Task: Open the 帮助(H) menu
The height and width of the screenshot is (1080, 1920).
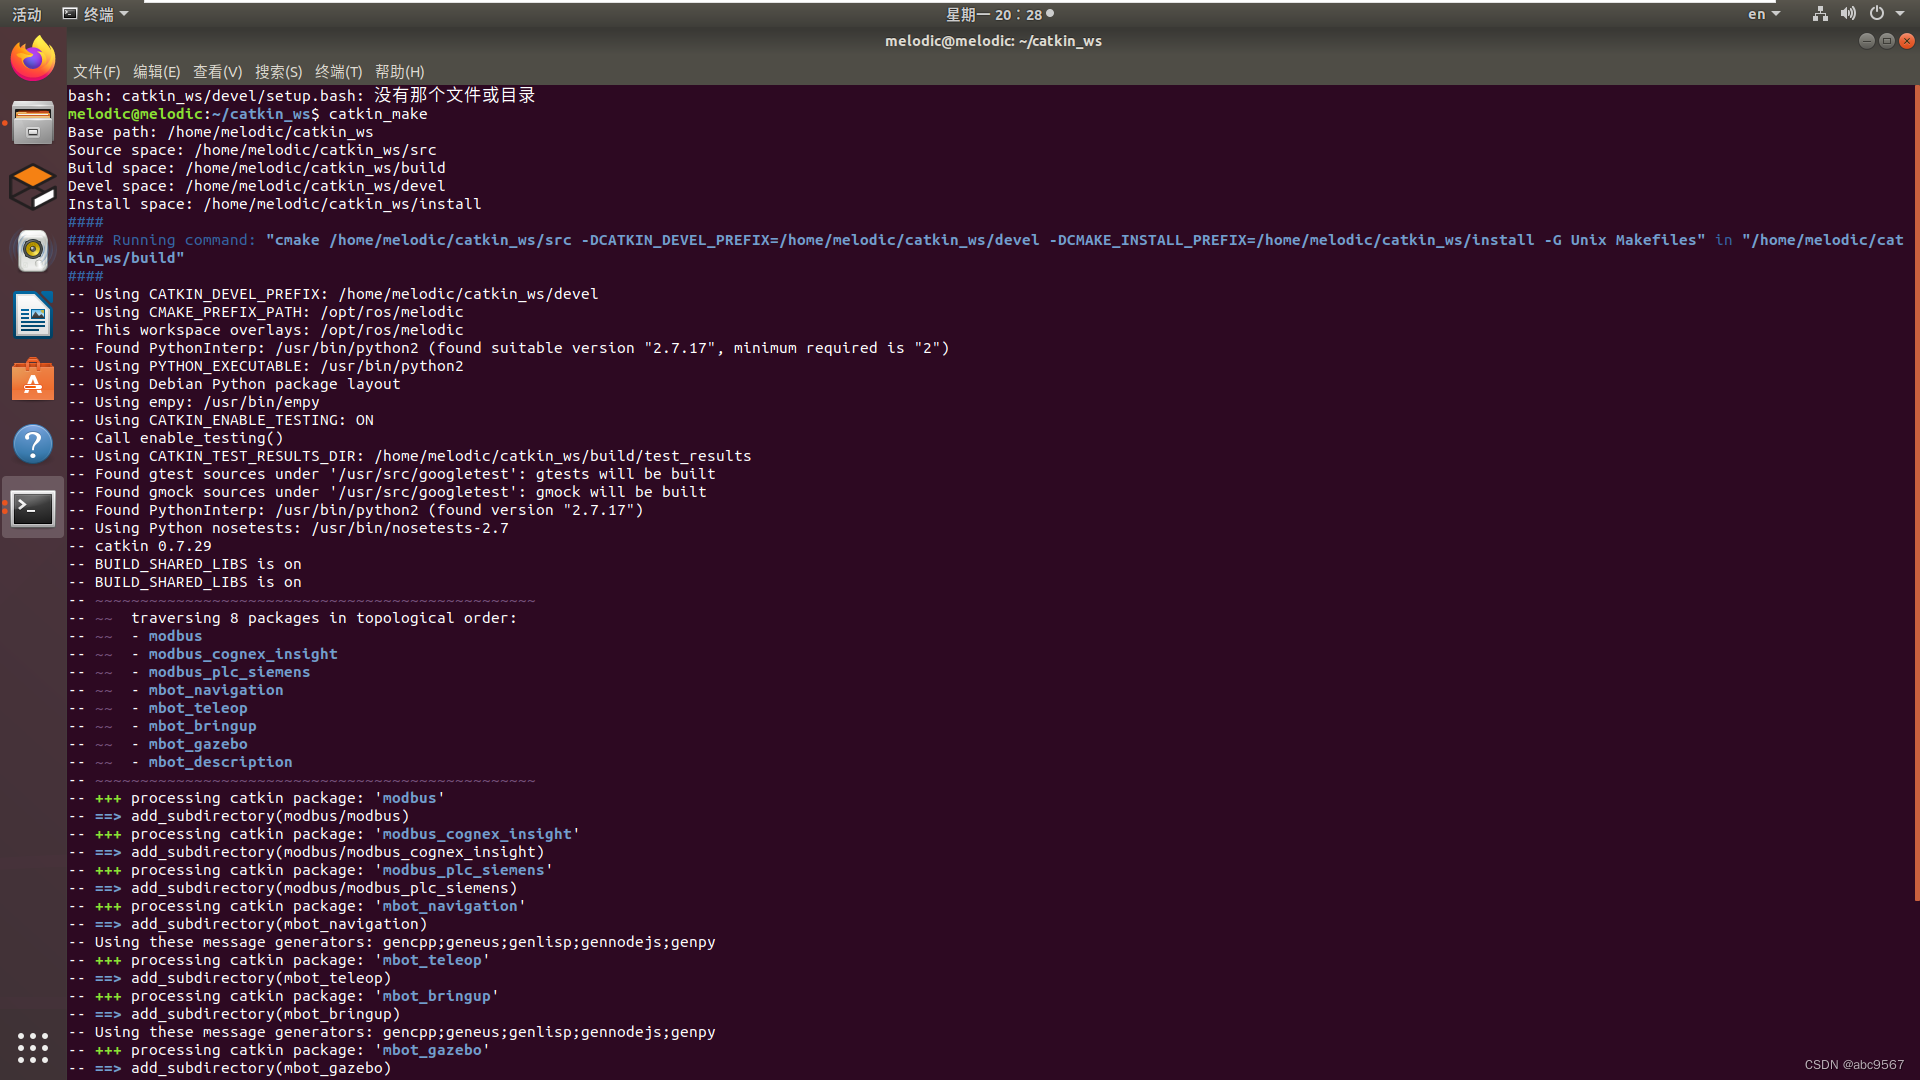Action: (x=400, y=72)
